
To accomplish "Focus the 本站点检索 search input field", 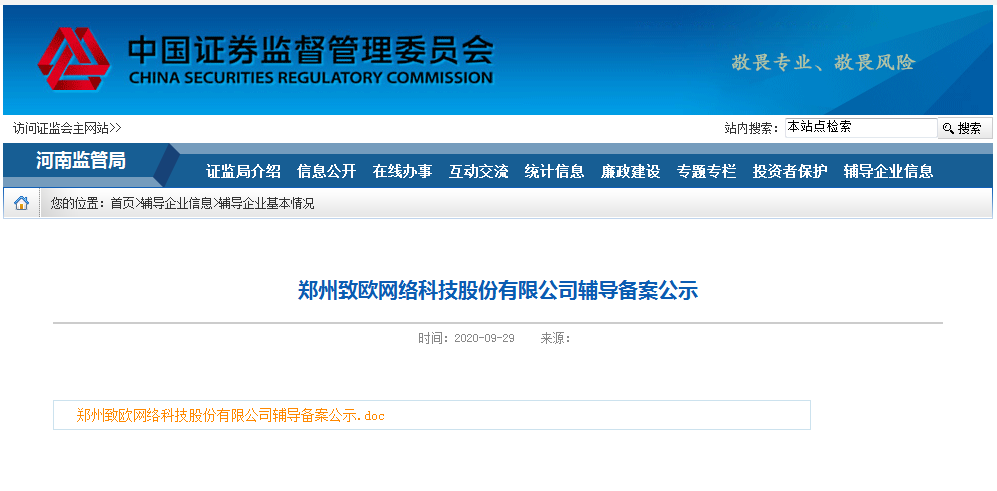I will 861,127.
